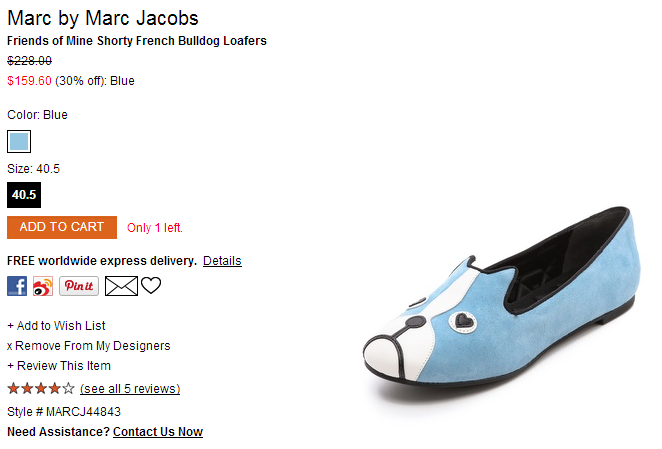Open Review This Item
The image size is (662, 449).
click(59, 365)
